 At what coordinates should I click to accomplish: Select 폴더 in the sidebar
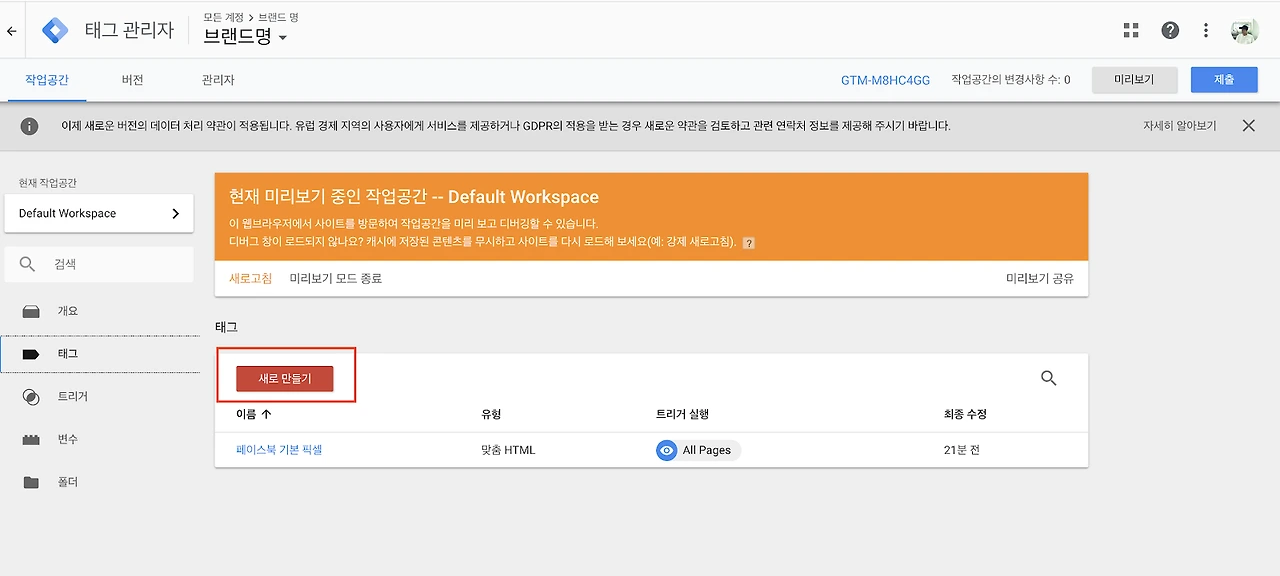pos(68,482)
